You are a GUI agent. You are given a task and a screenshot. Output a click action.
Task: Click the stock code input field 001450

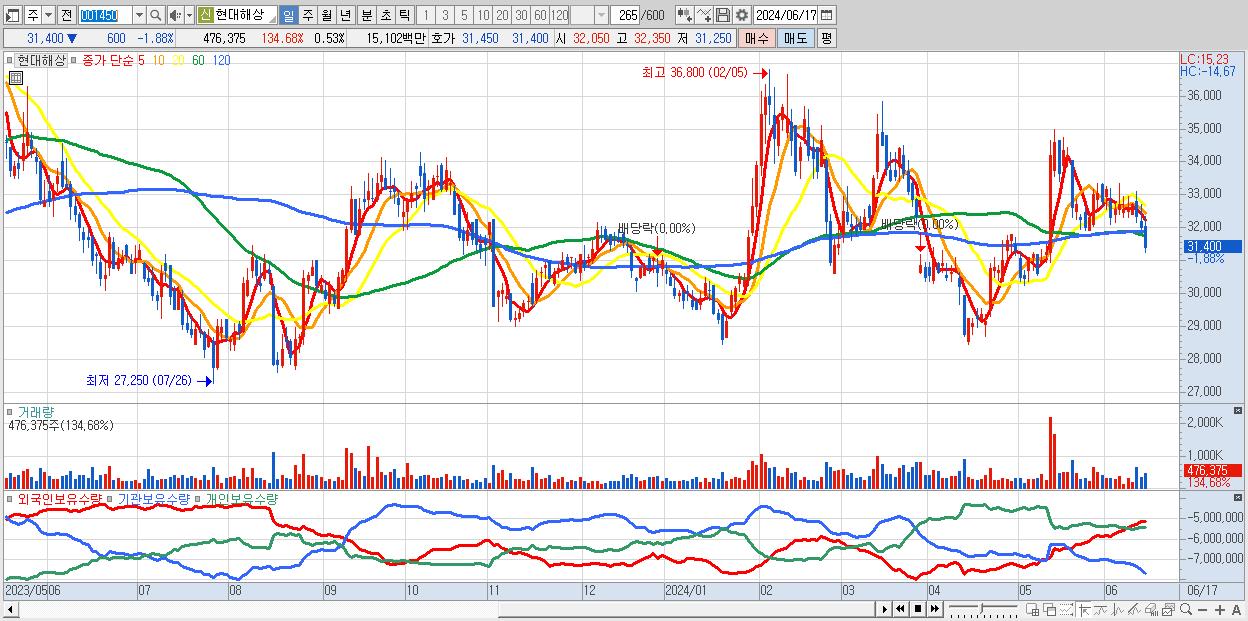[x=106, y=15]
